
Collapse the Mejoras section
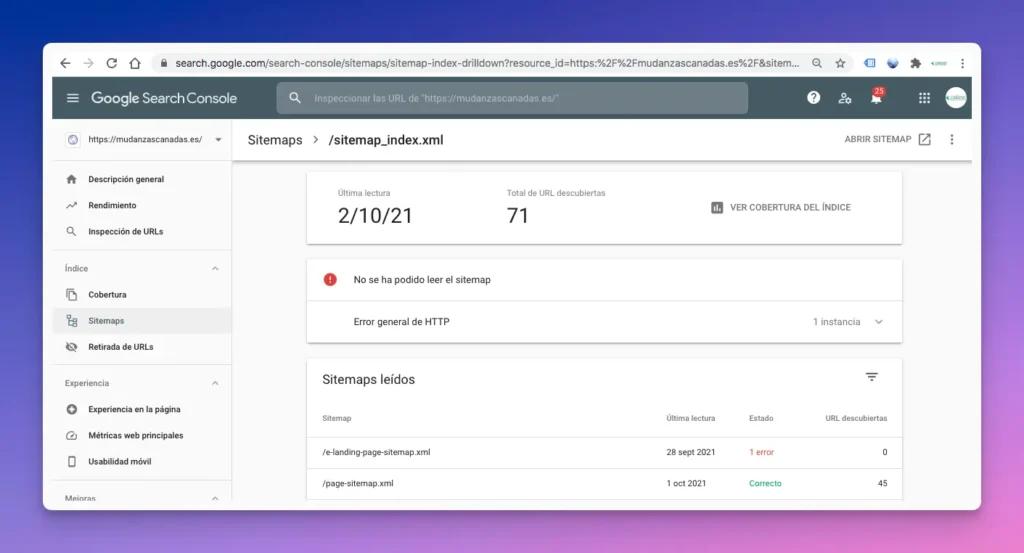215,498
